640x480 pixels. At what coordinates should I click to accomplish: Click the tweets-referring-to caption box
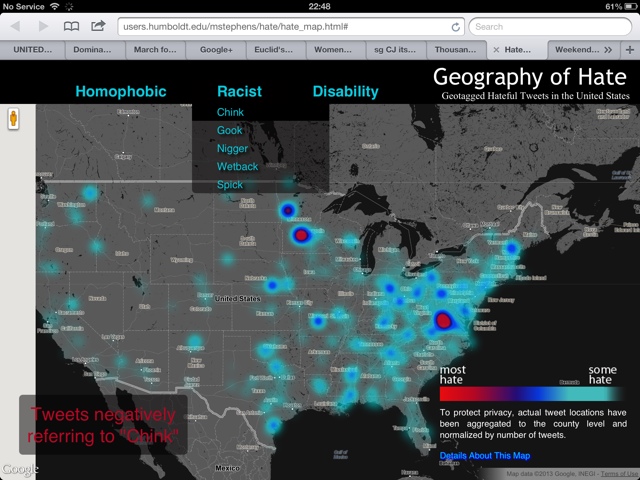point(103,424)
